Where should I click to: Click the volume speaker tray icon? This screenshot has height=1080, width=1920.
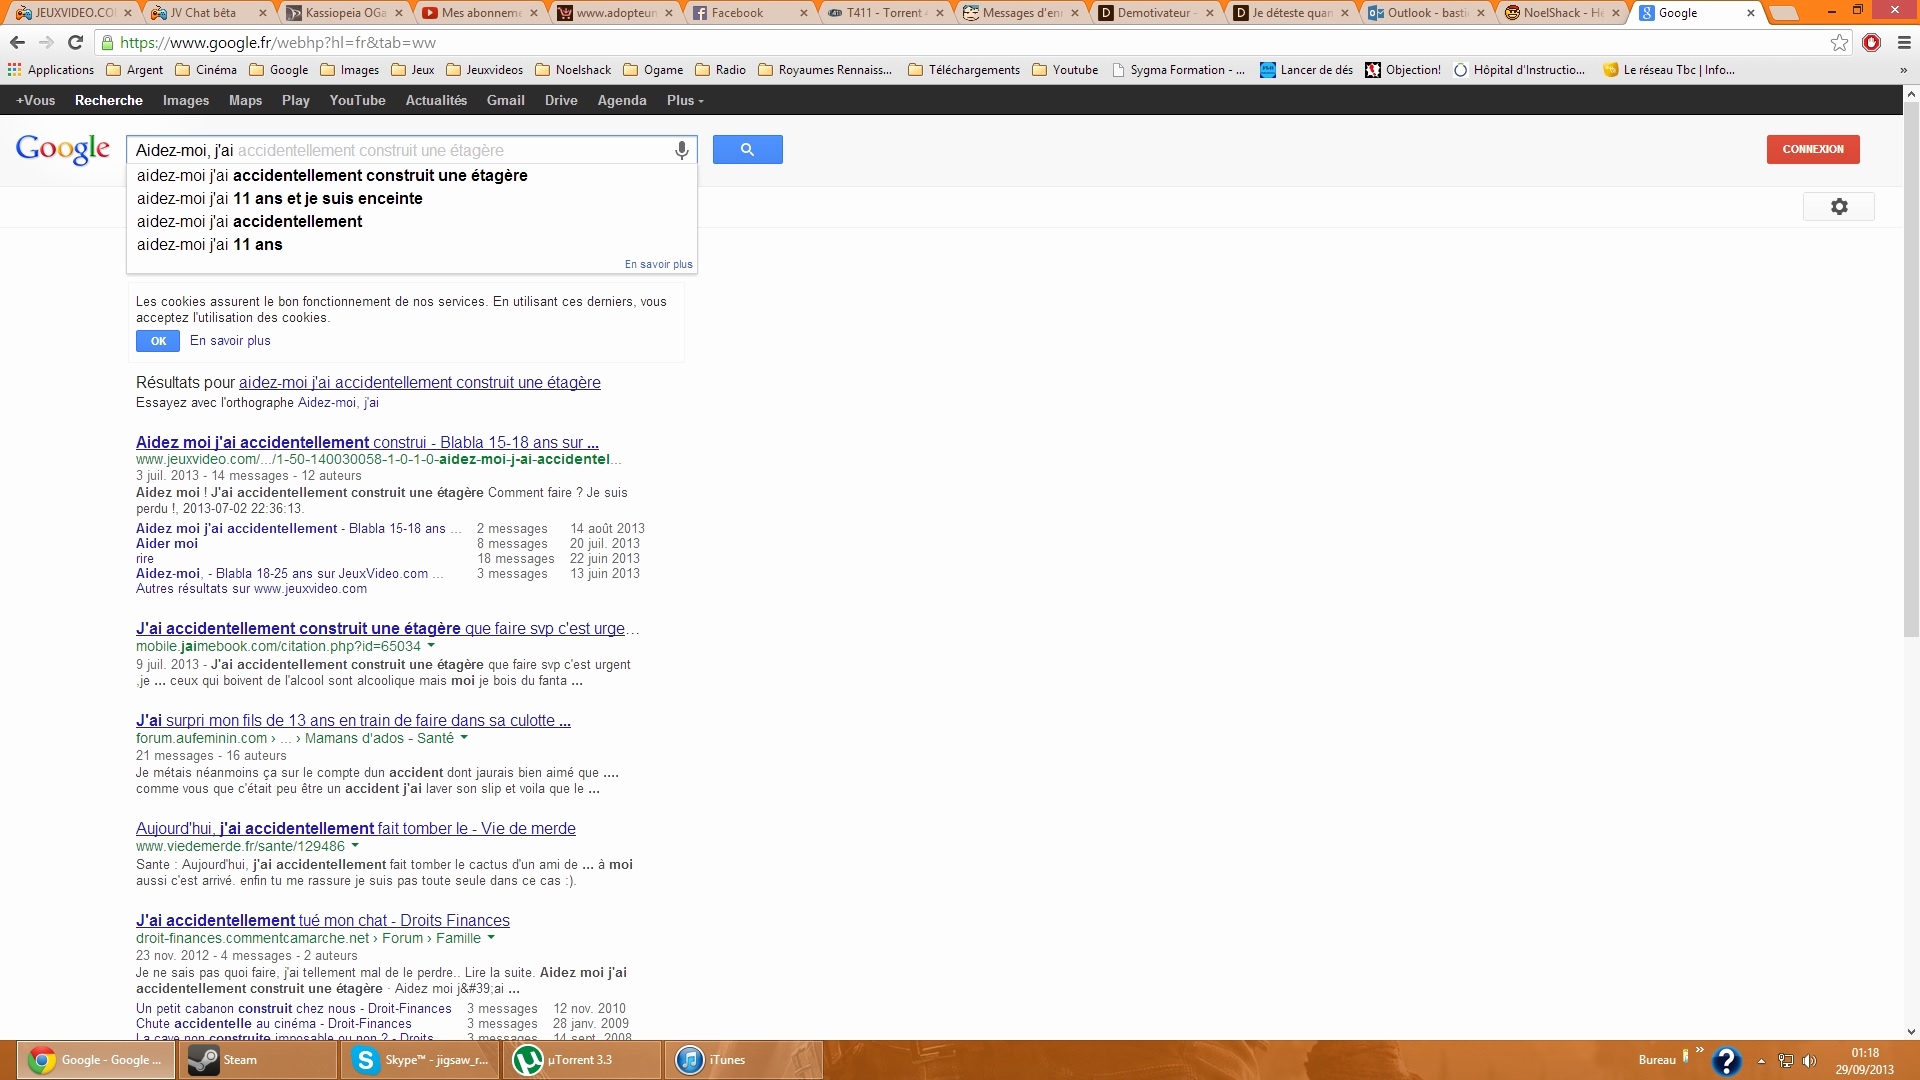[x=1809, y=1060]
